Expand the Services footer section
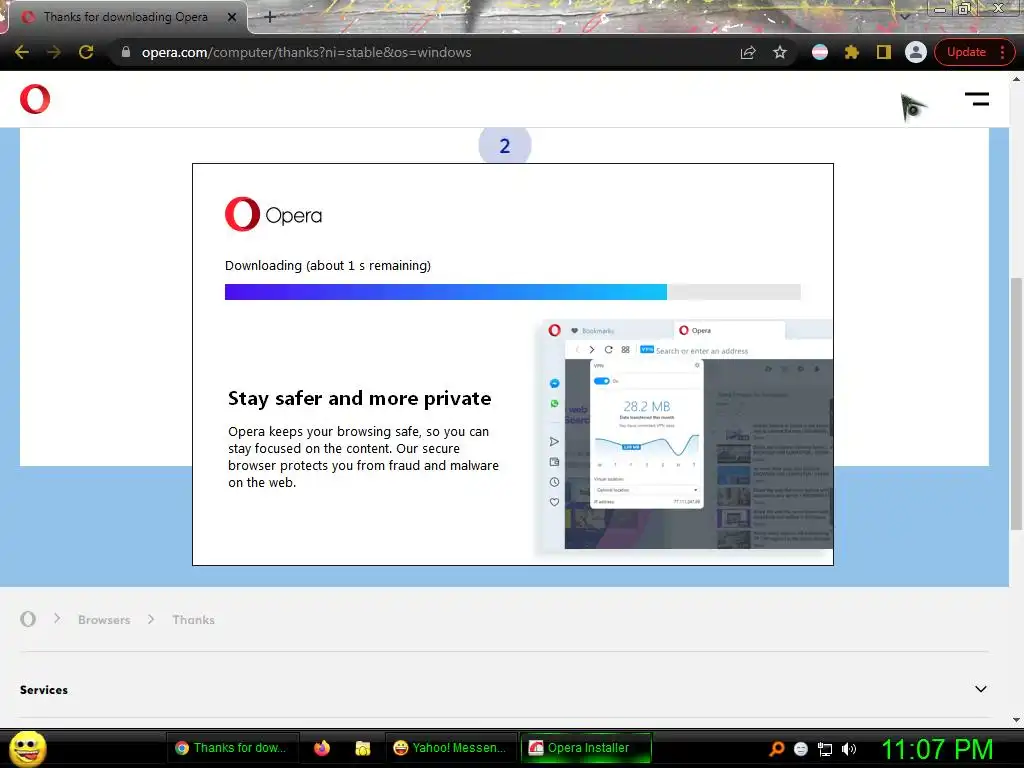Image resolution: width=1024 pixels, height=768 pixels. (980, 689)
